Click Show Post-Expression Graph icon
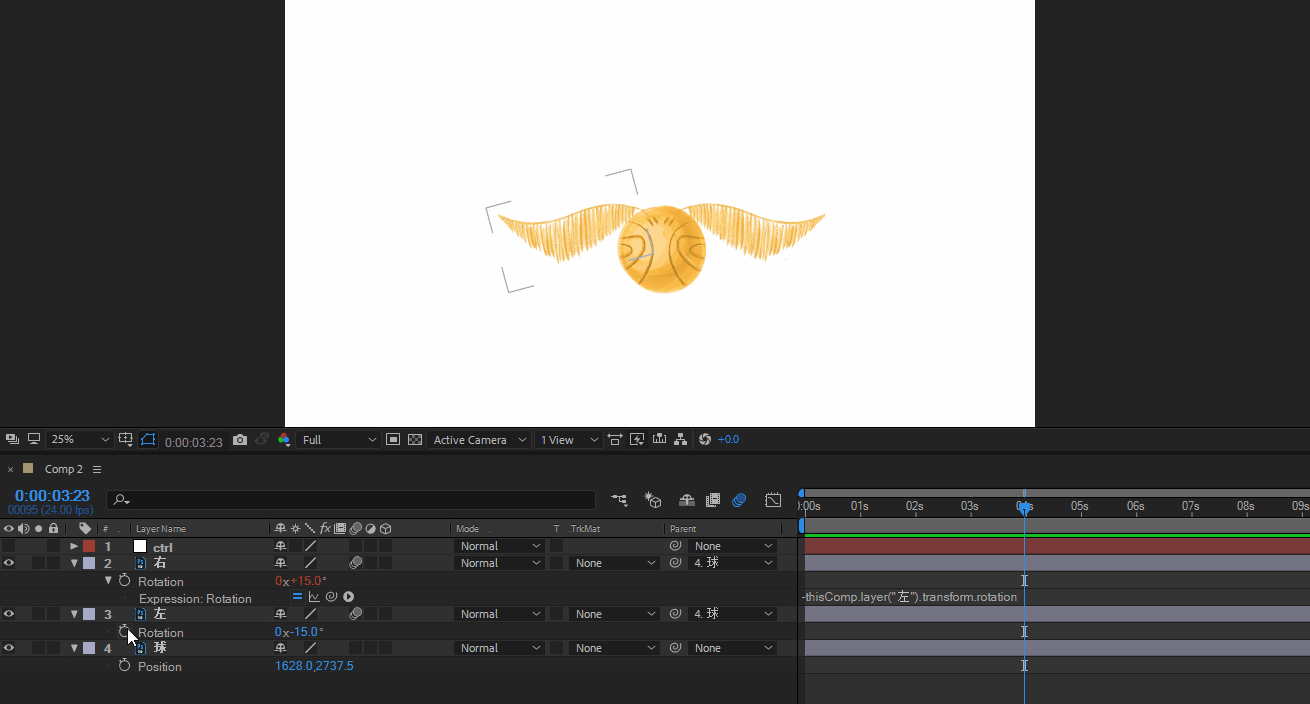The width and height of the screenshot is (1310, 704). tap(314, 597)
